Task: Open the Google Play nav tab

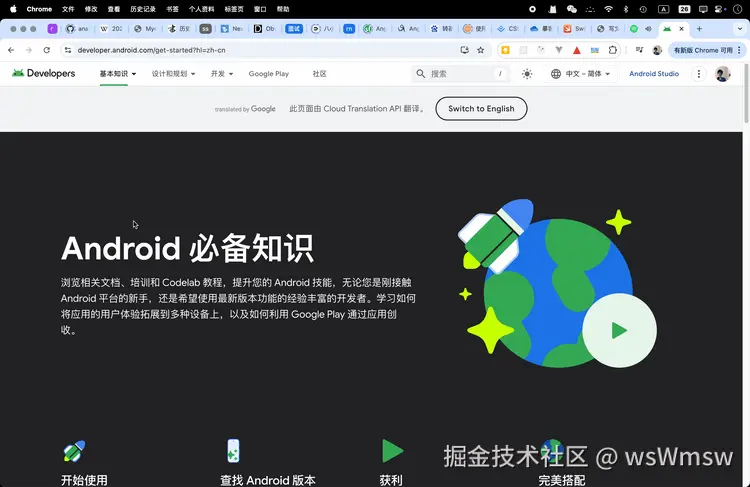Action: 268,74
